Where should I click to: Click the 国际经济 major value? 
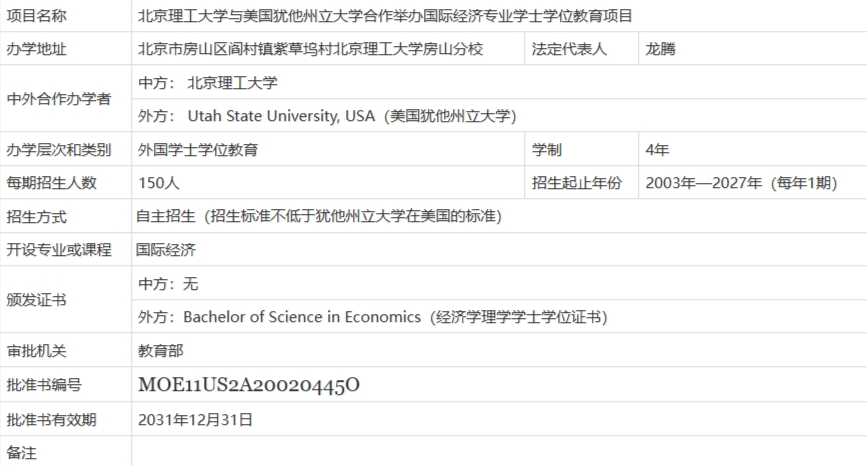(x=166, y=250)
